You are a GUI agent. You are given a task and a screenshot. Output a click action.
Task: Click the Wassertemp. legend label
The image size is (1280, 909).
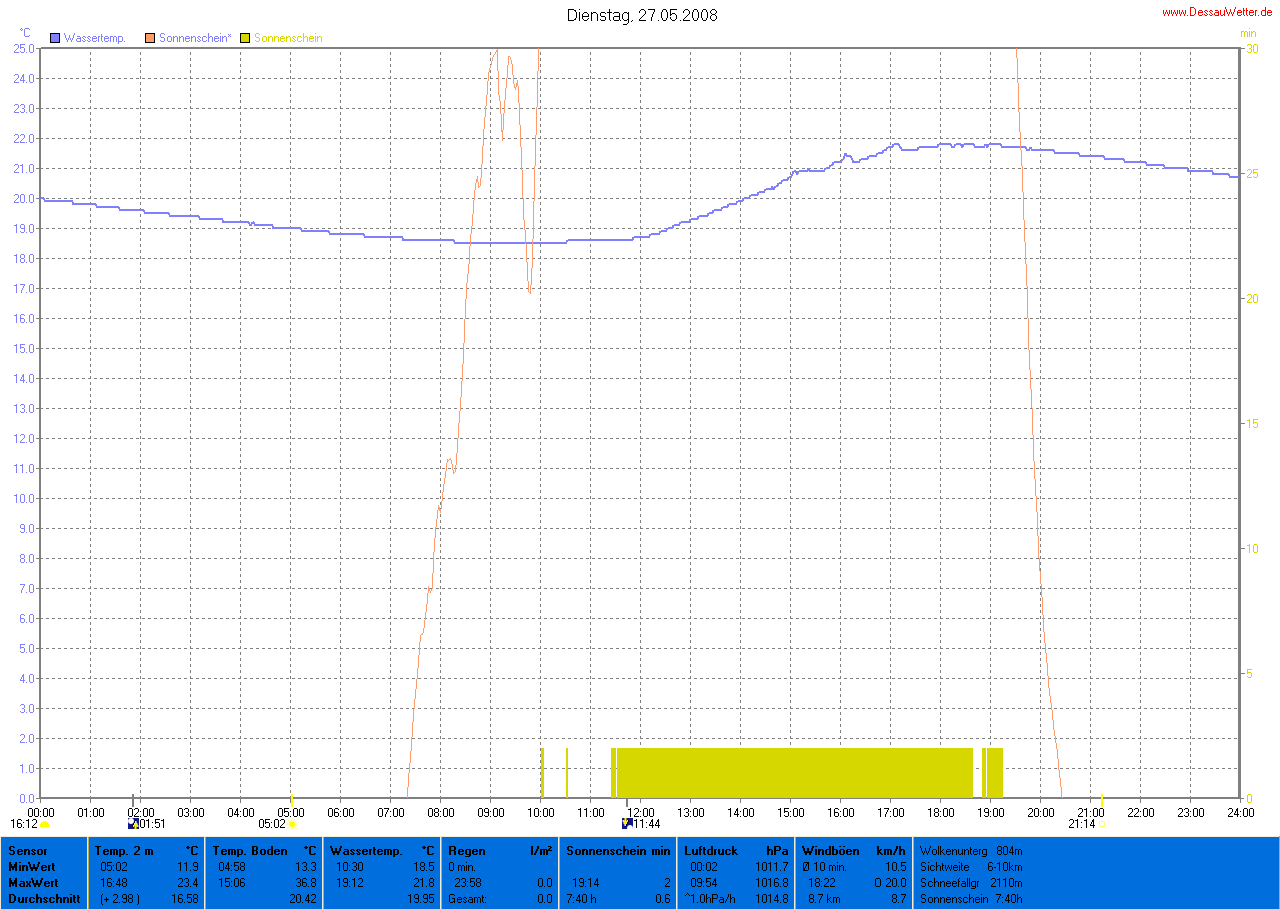94,38
